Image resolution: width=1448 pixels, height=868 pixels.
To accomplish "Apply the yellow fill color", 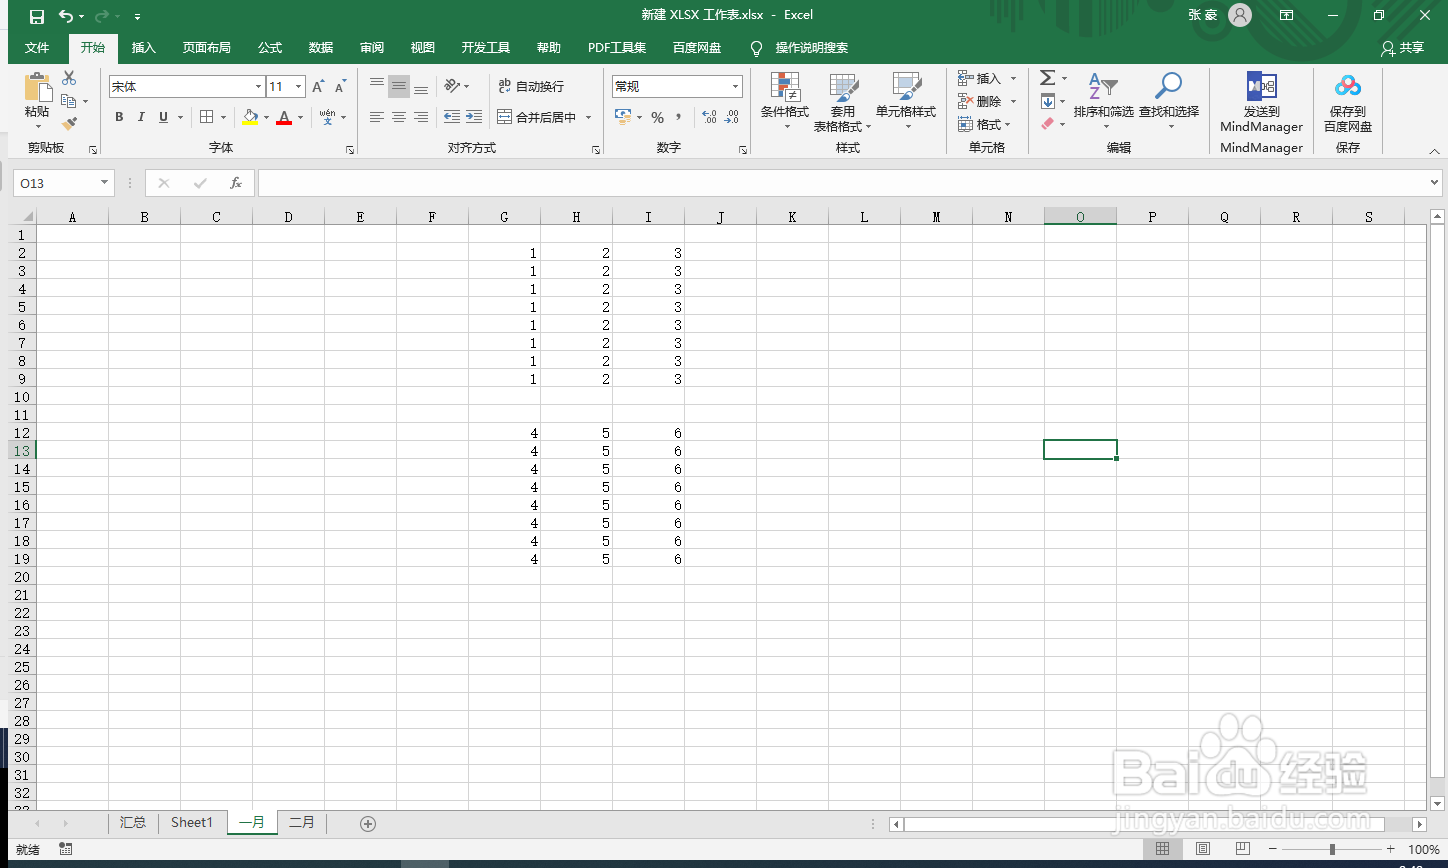I will (250, 118).
